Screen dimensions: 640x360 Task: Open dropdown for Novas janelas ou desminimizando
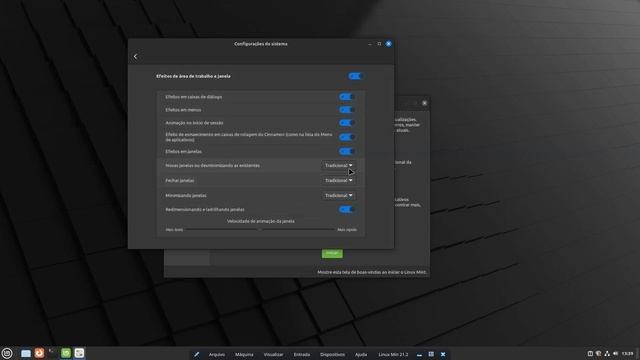[x=338, y=165]
